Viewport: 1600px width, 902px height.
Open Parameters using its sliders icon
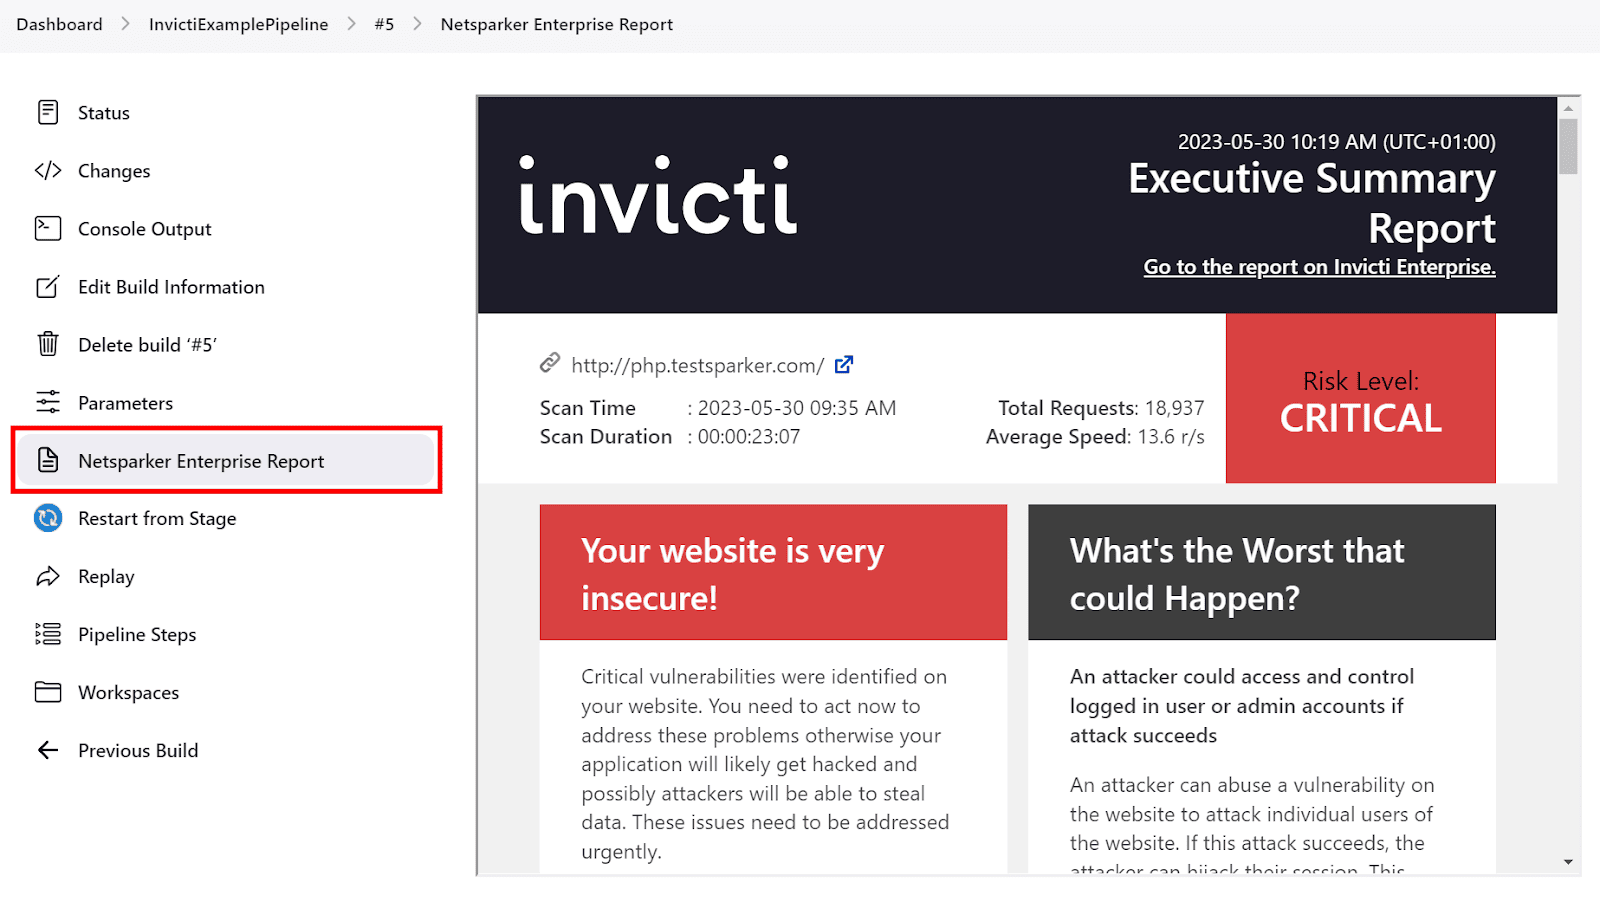pyautogui.click(x=47, y=402)
